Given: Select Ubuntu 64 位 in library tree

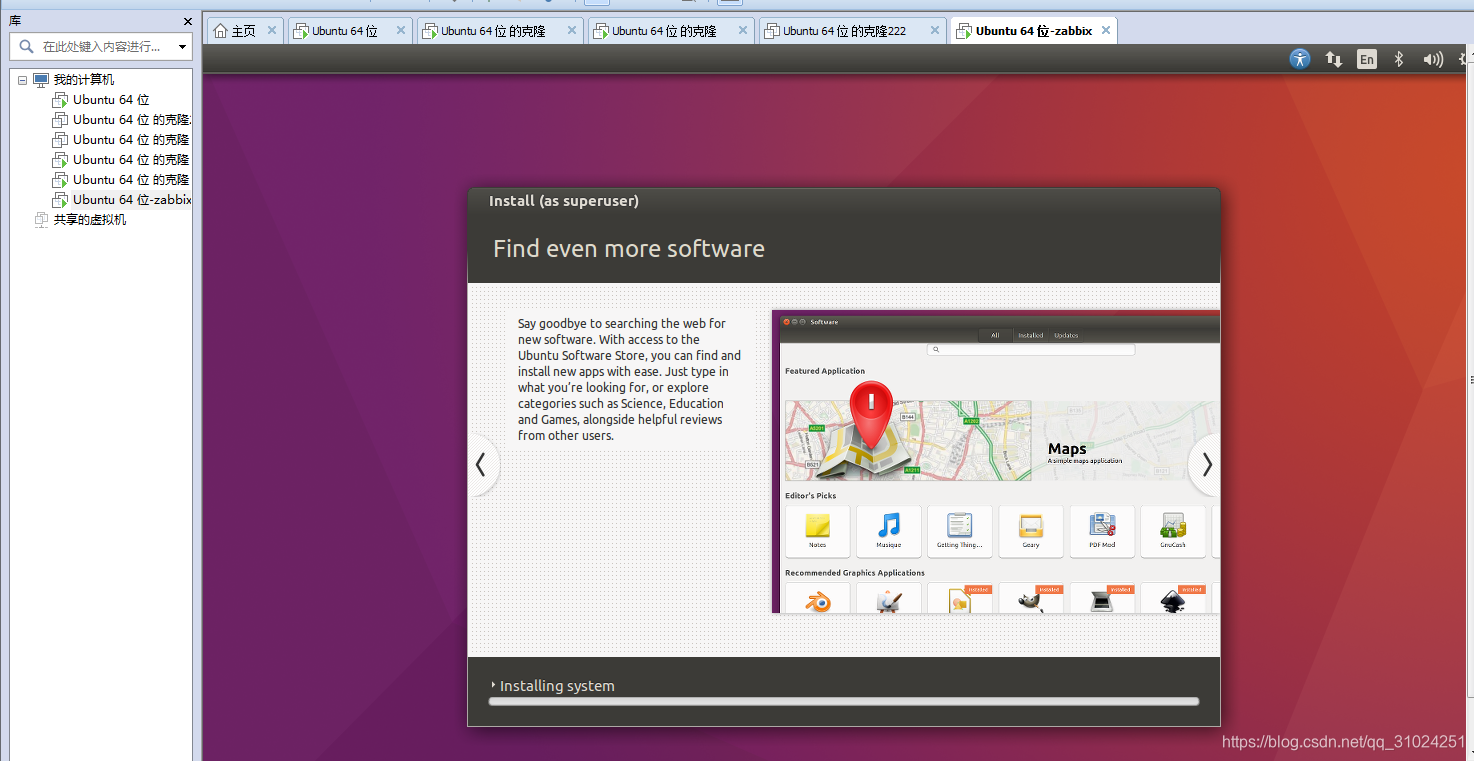Looking at the screenshot, I should pos(111,100).
